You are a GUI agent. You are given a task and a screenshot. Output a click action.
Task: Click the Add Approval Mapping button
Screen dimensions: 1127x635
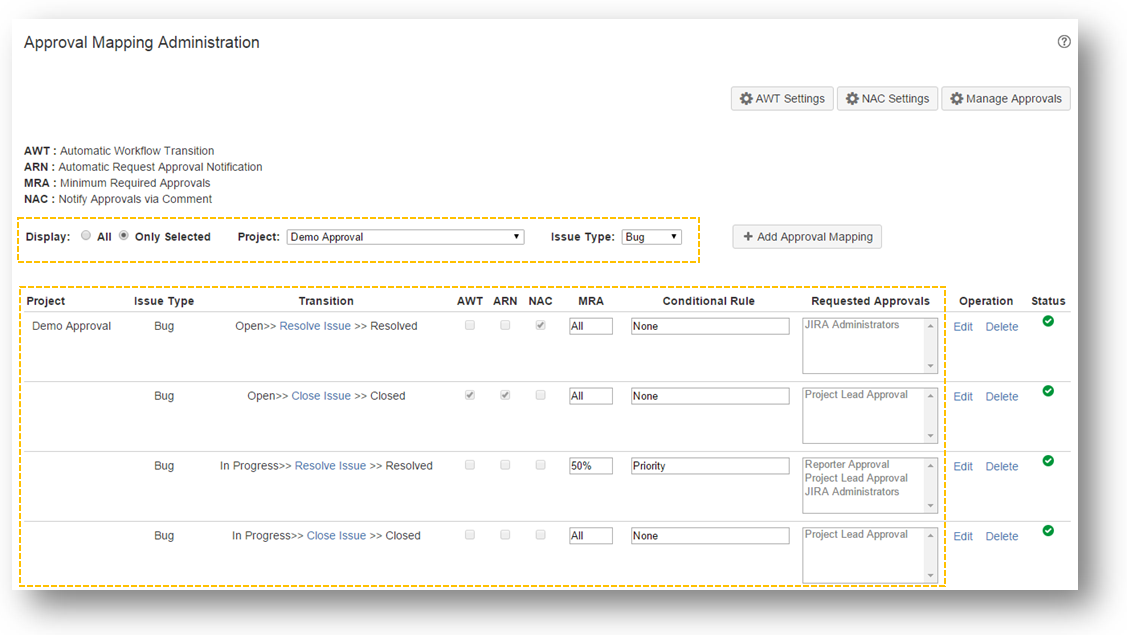click(807, 237)
